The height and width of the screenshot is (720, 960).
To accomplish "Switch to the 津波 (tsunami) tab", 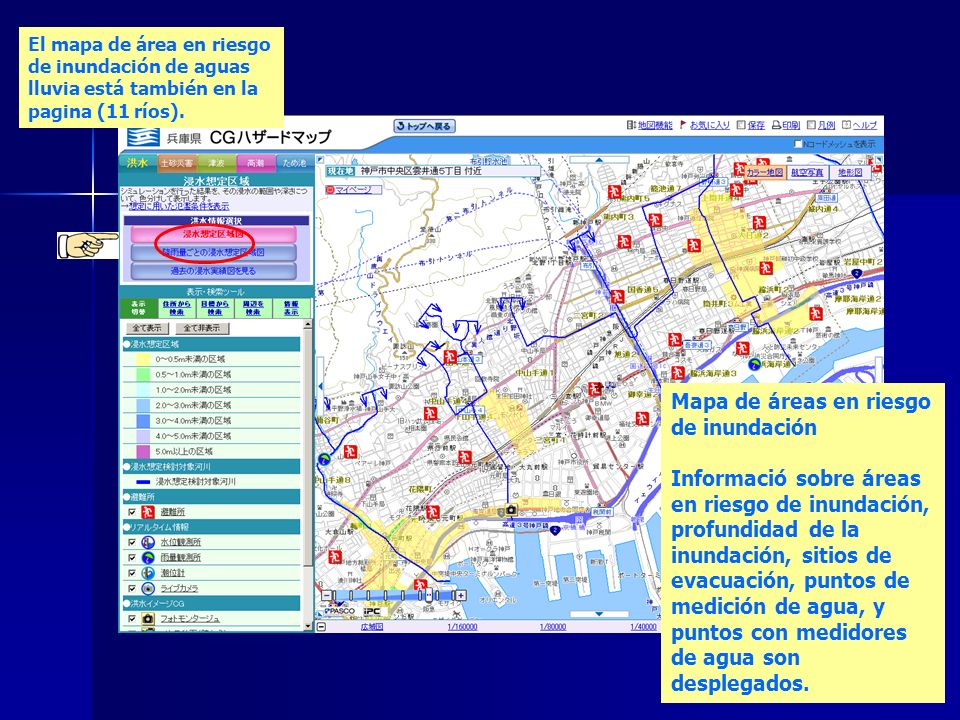I will 216,163.
